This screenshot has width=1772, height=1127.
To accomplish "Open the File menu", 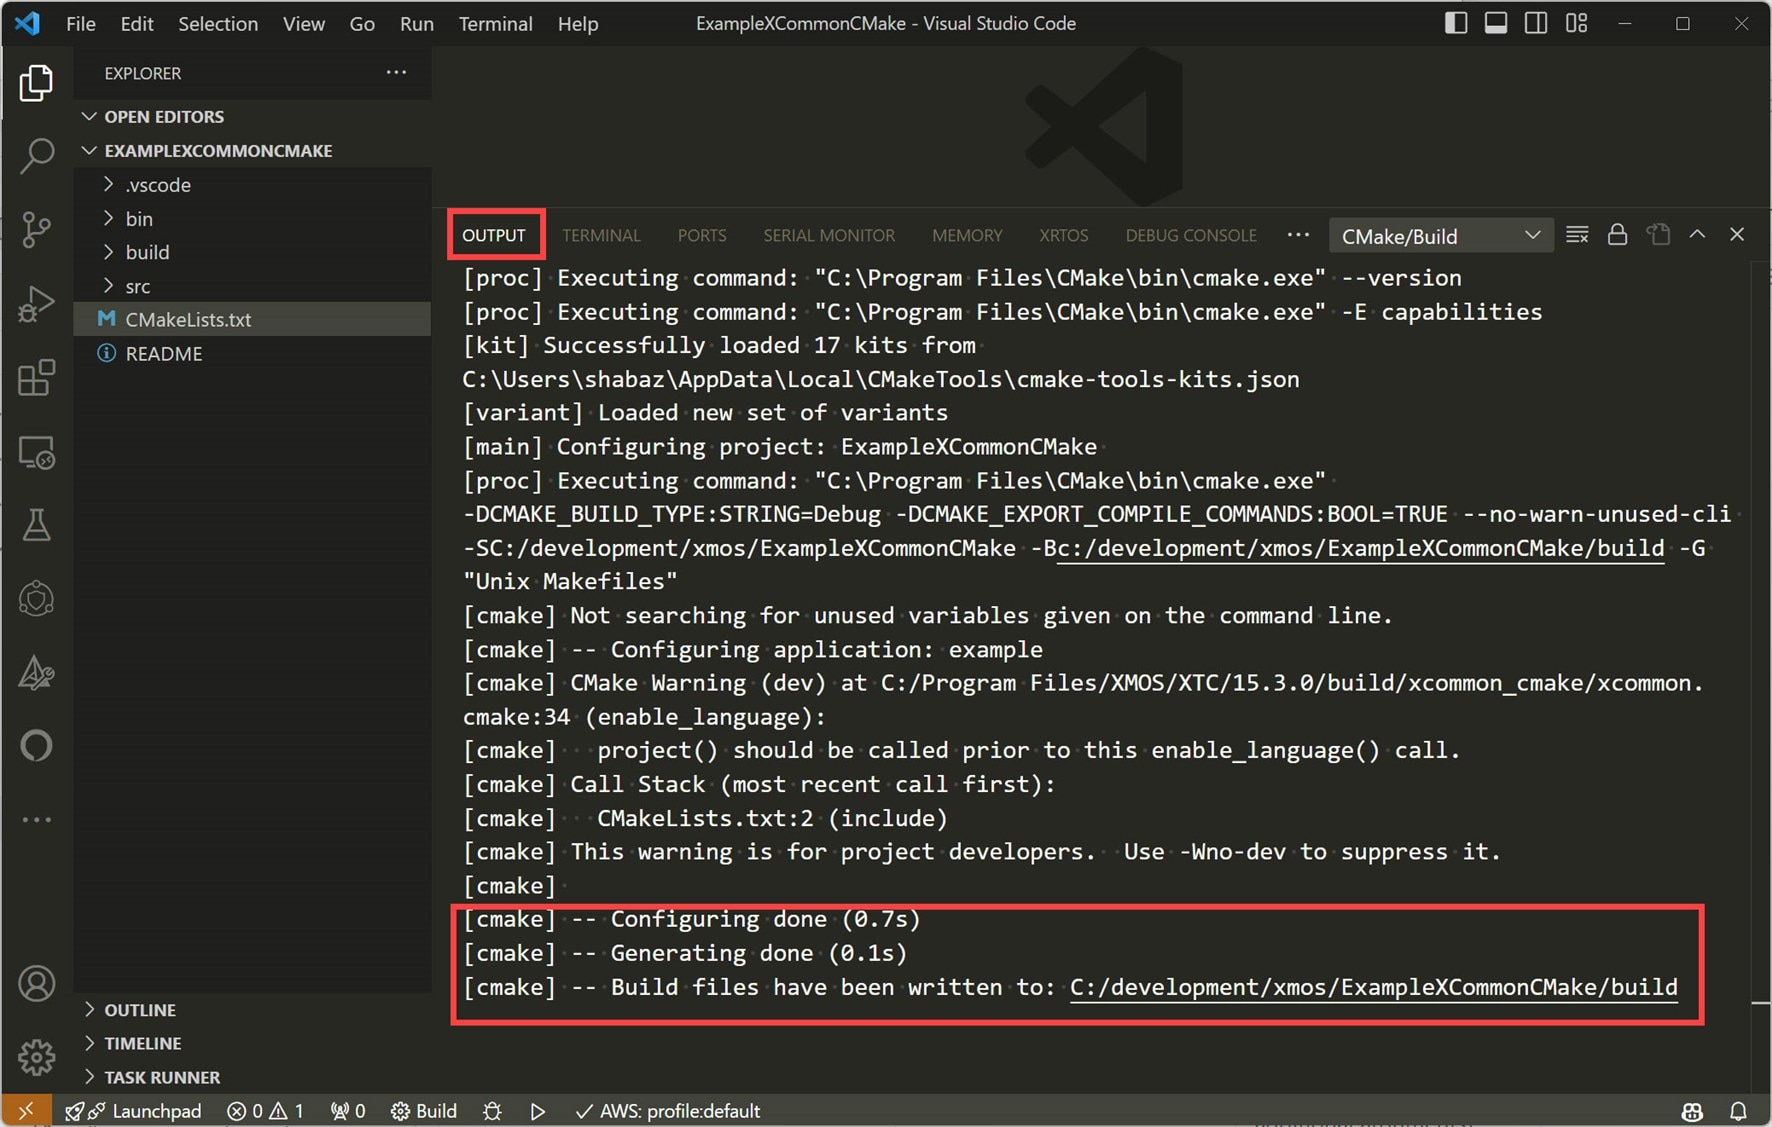I will [x=81, y=23].
